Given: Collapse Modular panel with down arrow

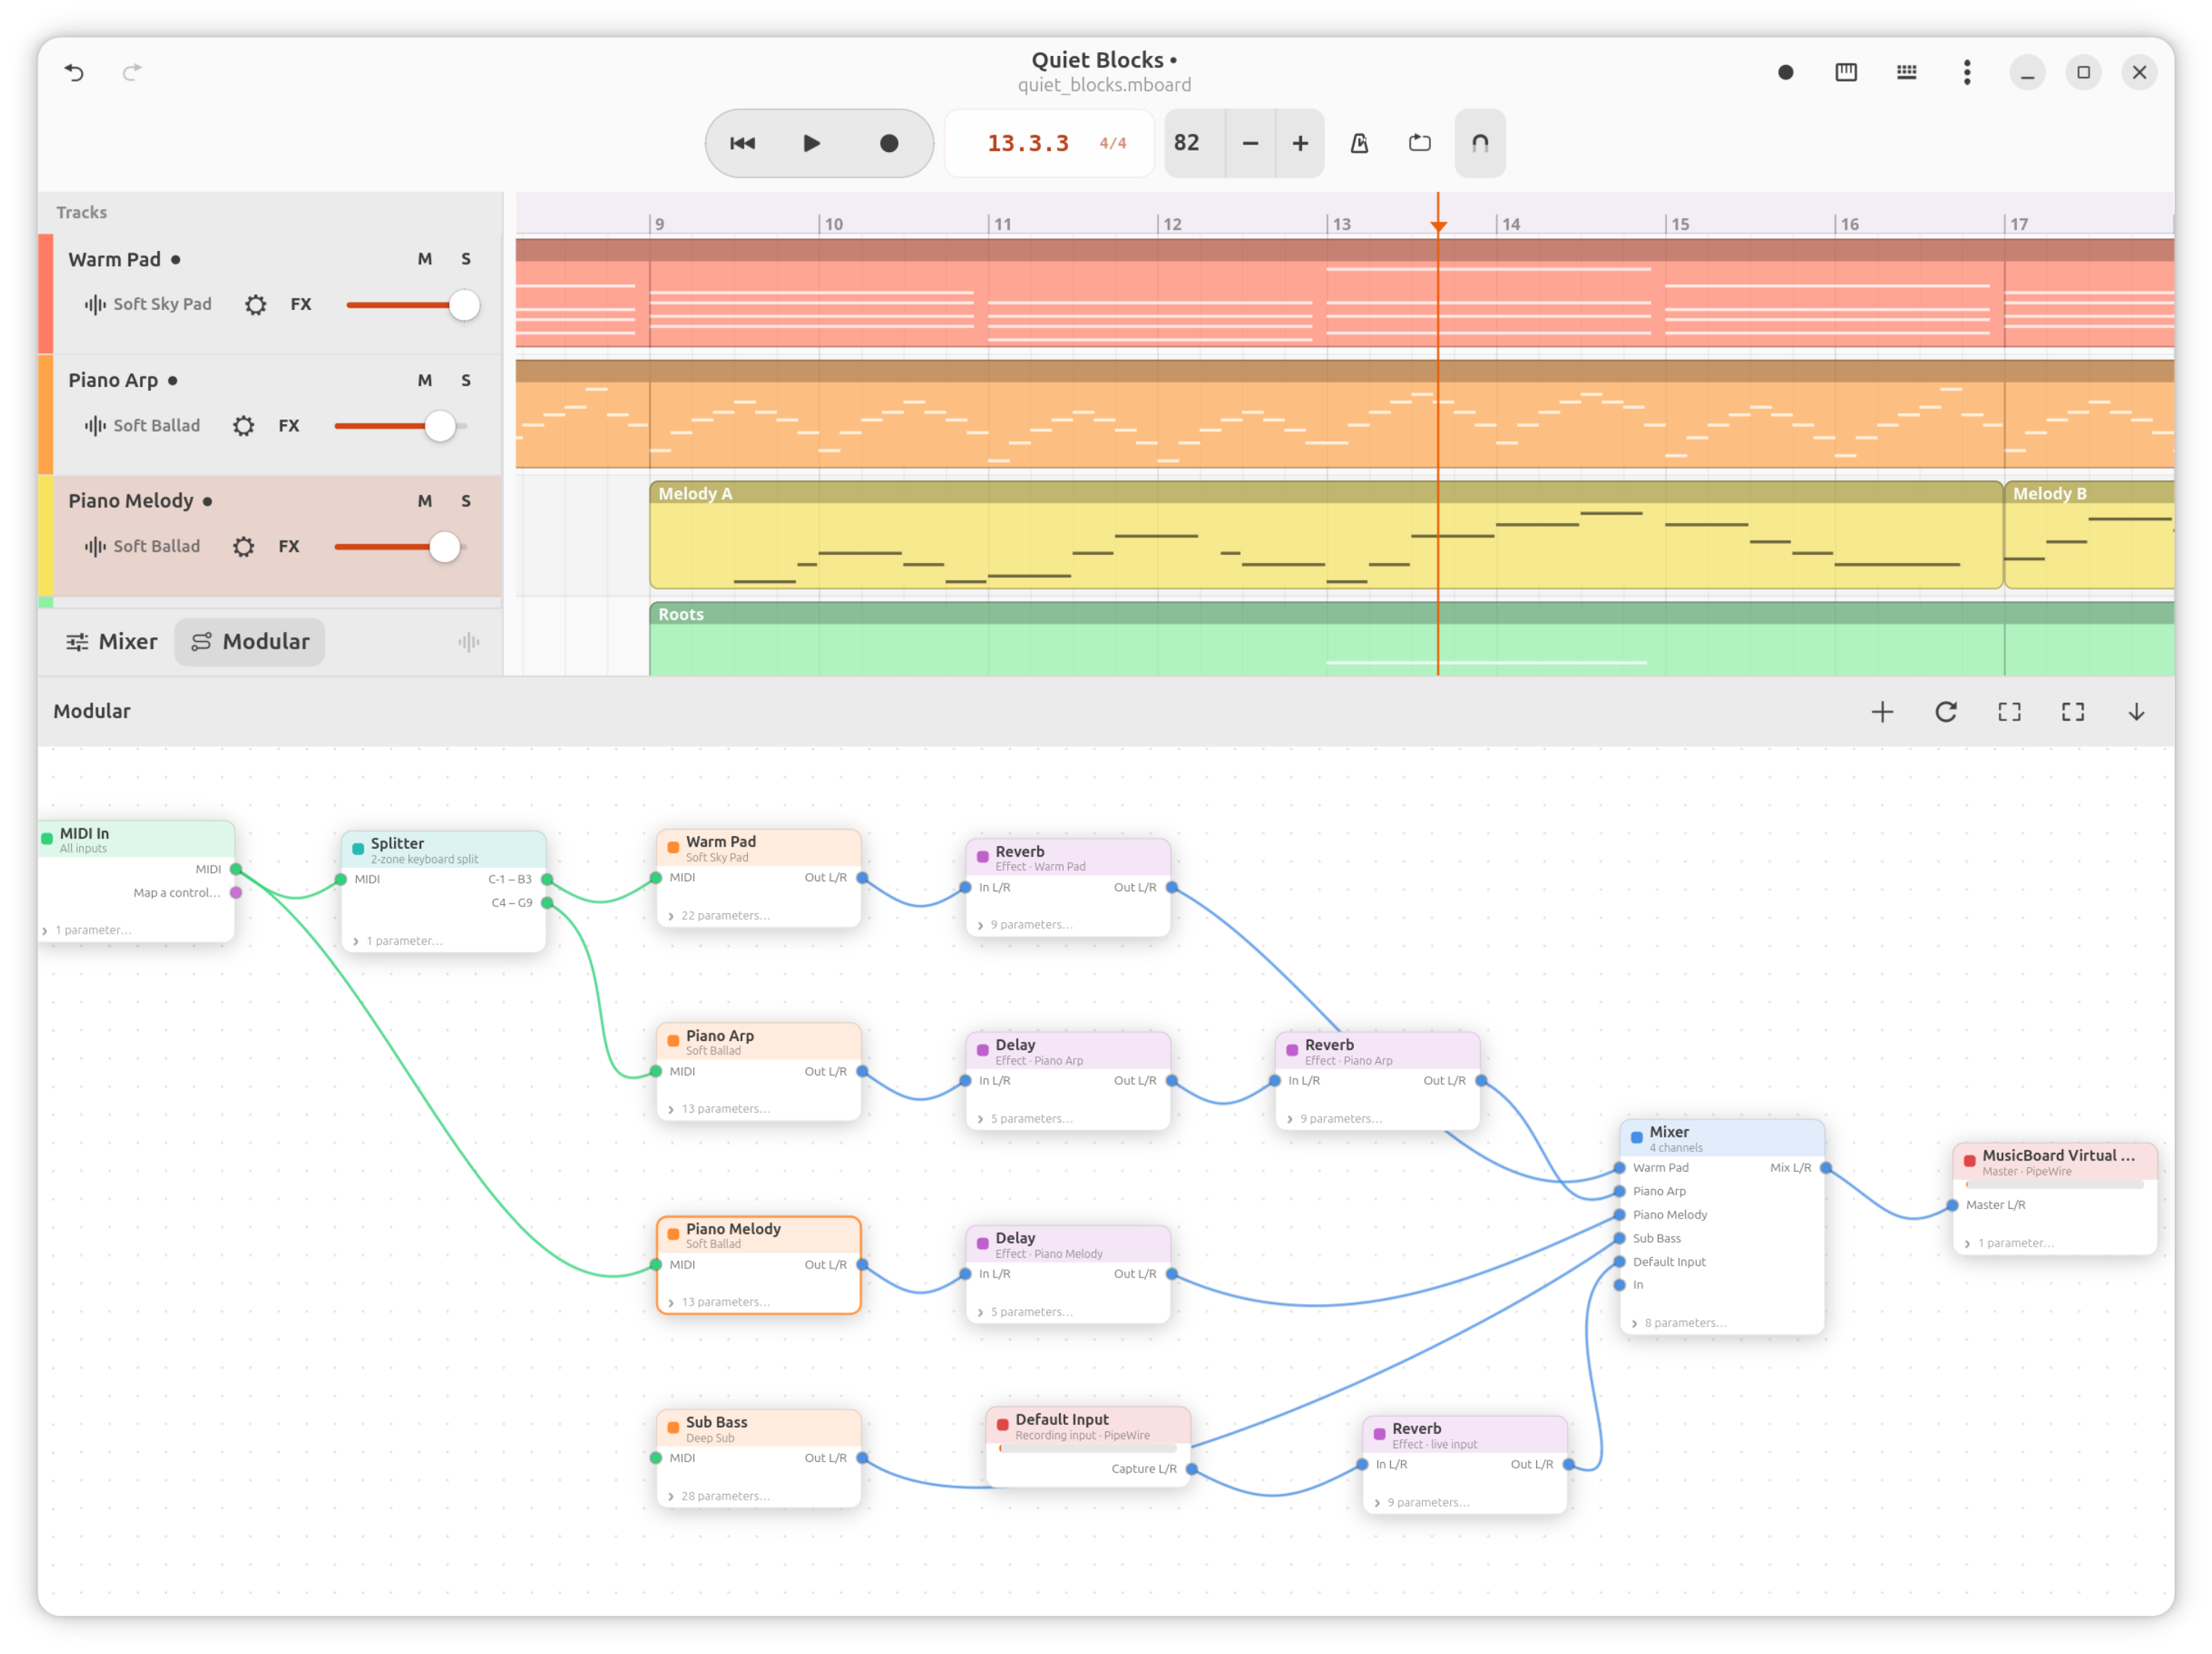Looking at the screenshot, I should [x=2136, y=711].
